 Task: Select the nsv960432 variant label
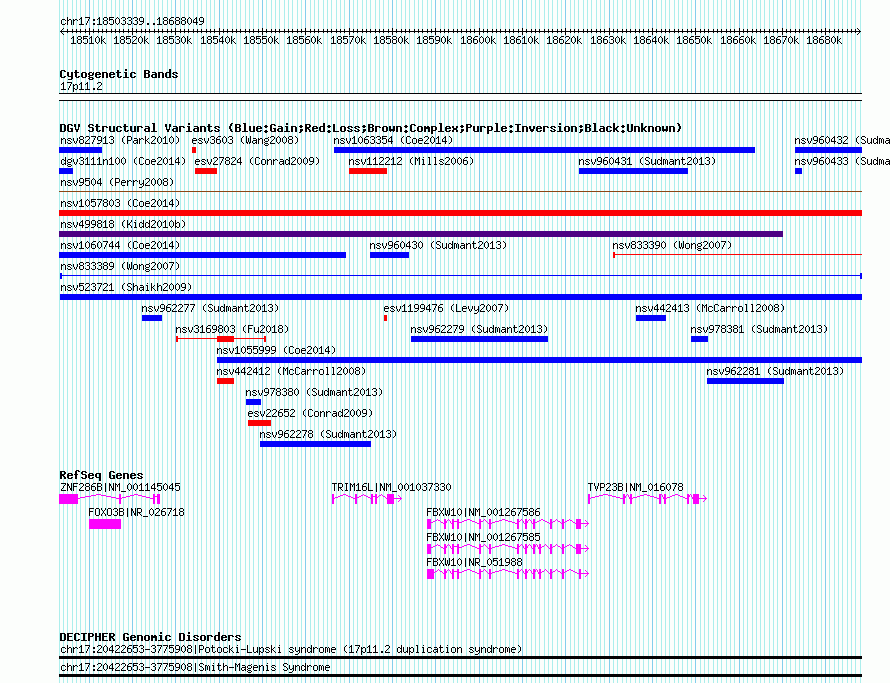tap(842, 140)
